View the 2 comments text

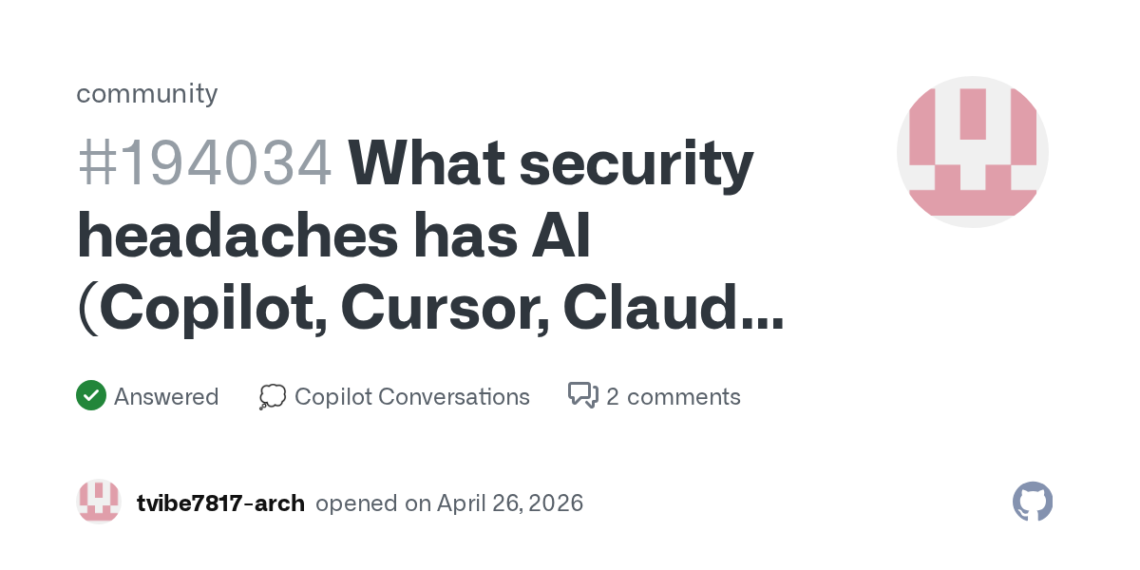pos(673,397)
